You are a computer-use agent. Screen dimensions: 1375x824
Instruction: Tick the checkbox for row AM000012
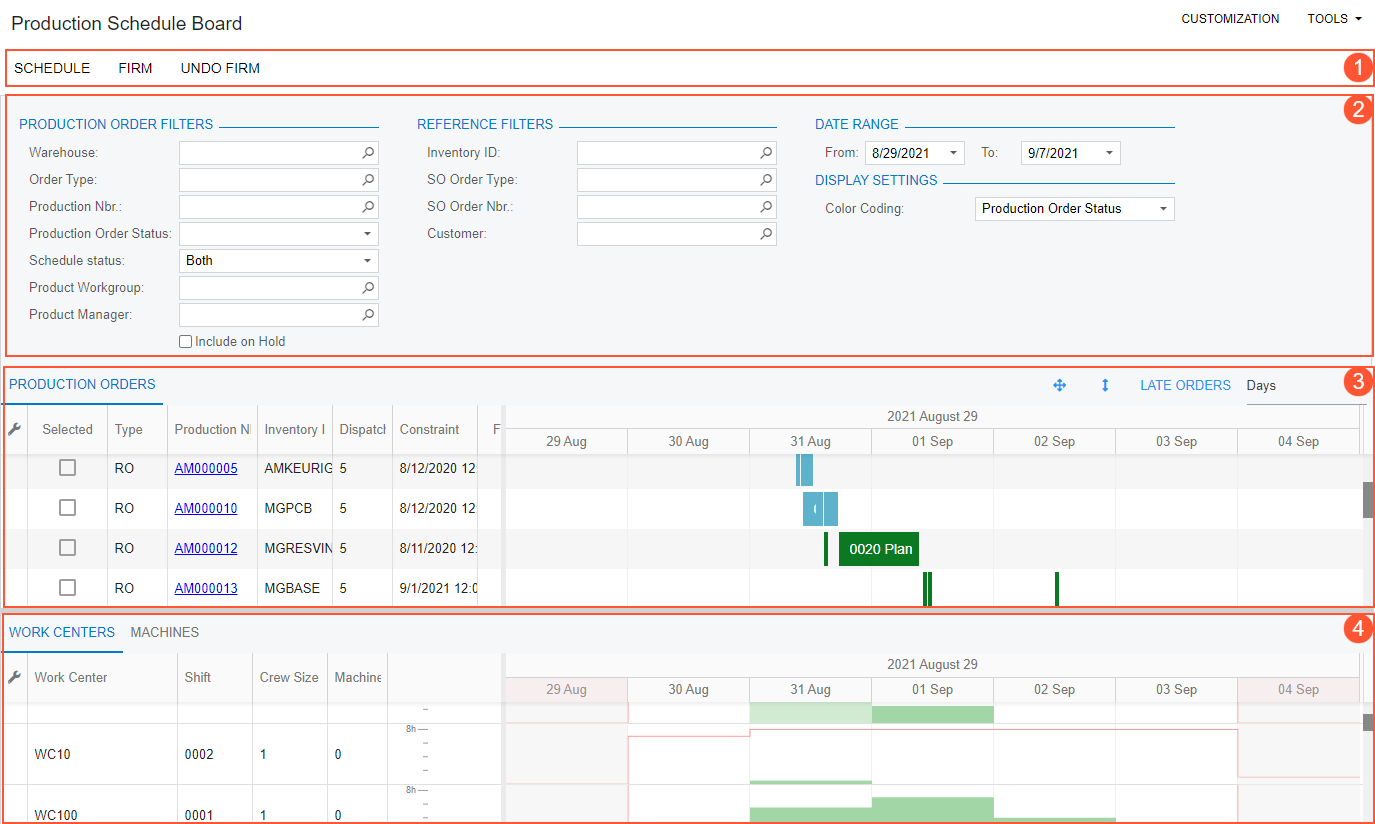pyautogui.click(x=67, y=548)
